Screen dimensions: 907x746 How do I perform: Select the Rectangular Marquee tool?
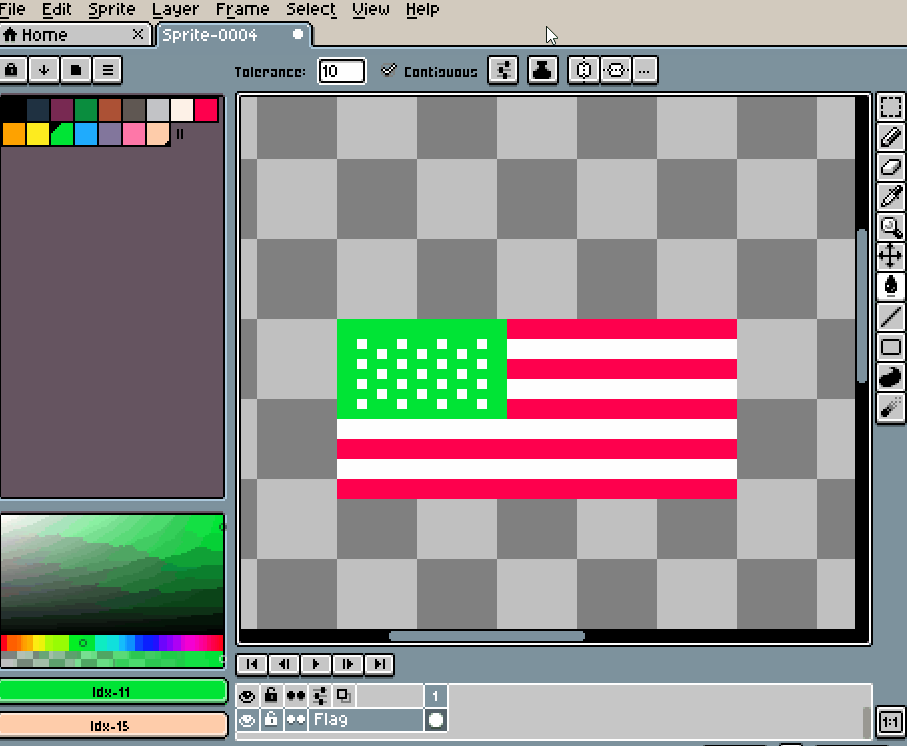890,107
